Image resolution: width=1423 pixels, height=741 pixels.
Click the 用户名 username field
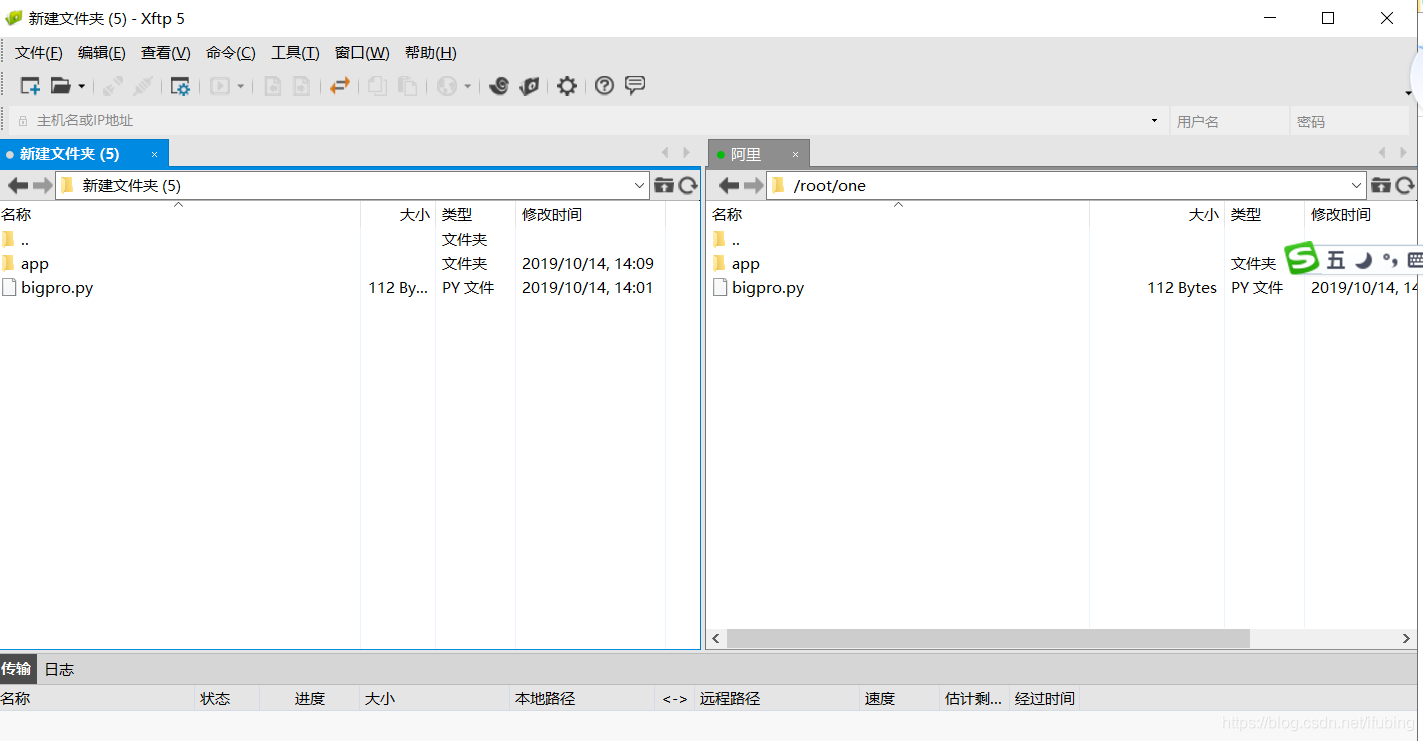click(1229, 121)
